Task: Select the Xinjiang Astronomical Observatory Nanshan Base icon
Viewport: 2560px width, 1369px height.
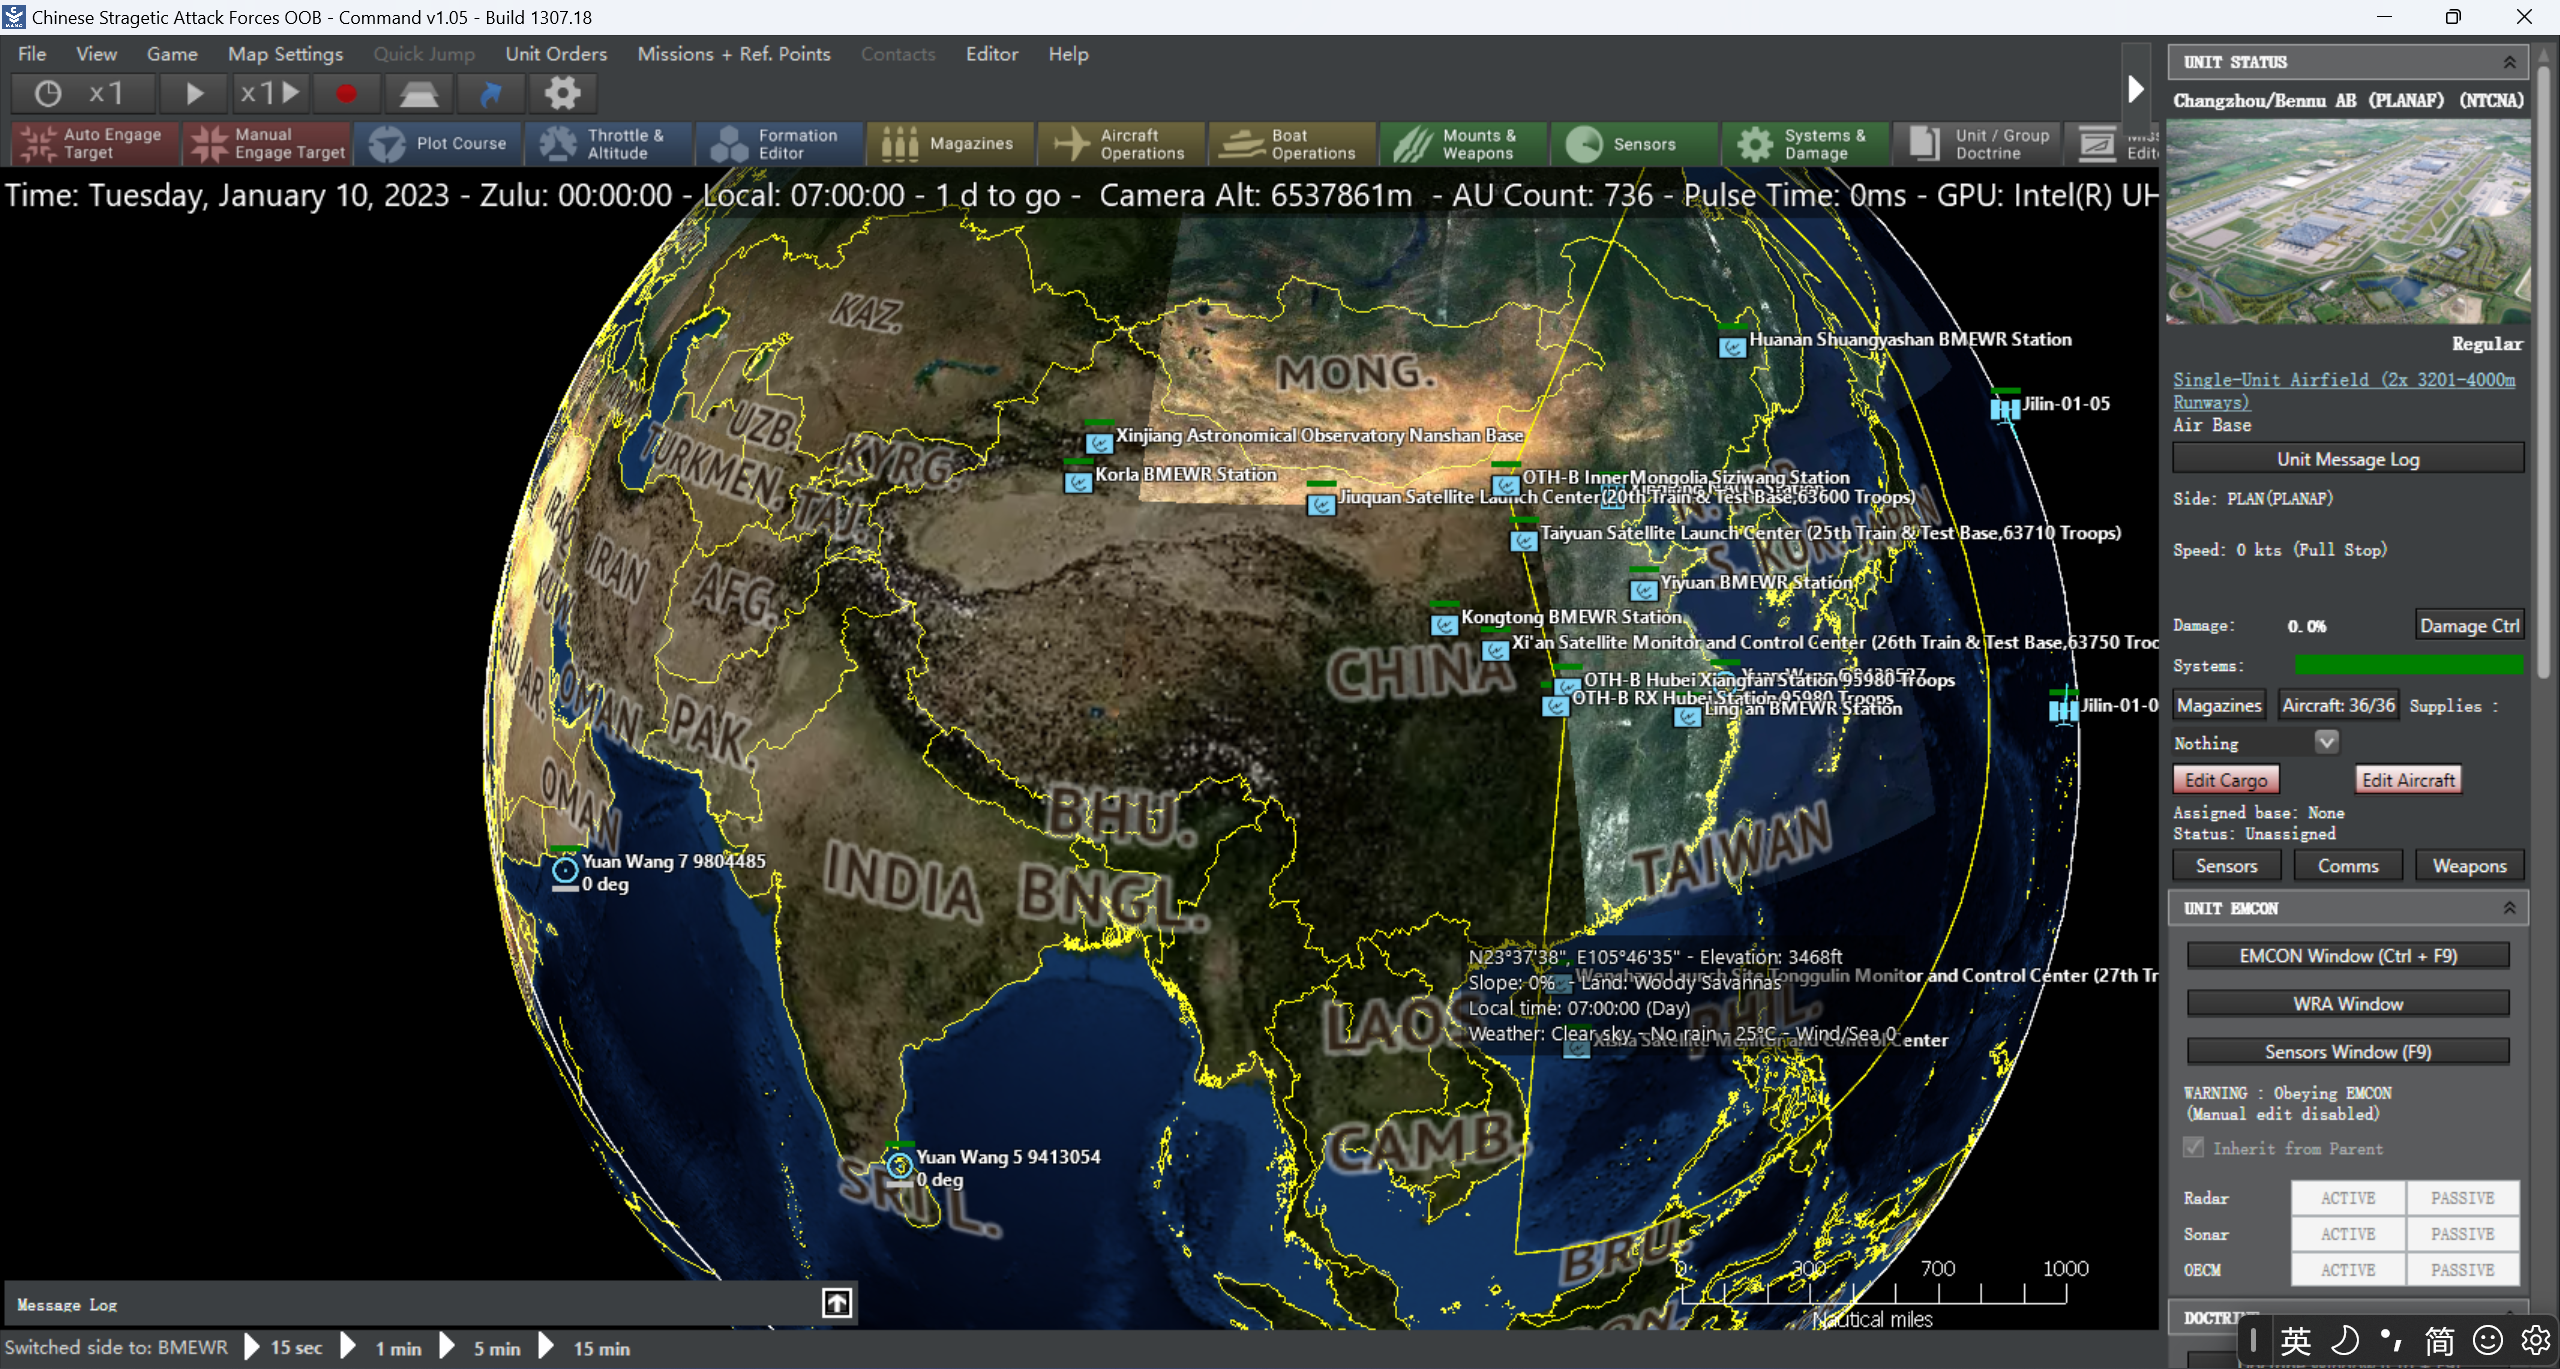Action: [1099, 442]
